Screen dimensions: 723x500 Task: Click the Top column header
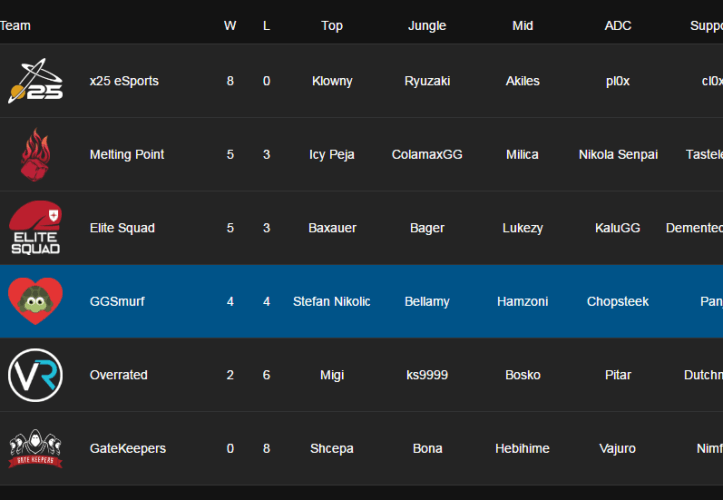332,26
